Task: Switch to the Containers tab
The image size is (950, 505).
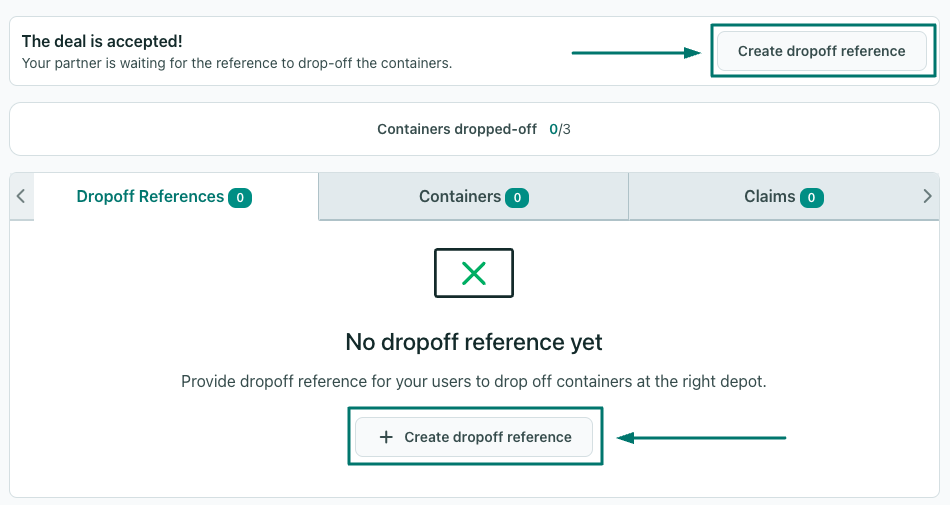Action: coord(473,196)
